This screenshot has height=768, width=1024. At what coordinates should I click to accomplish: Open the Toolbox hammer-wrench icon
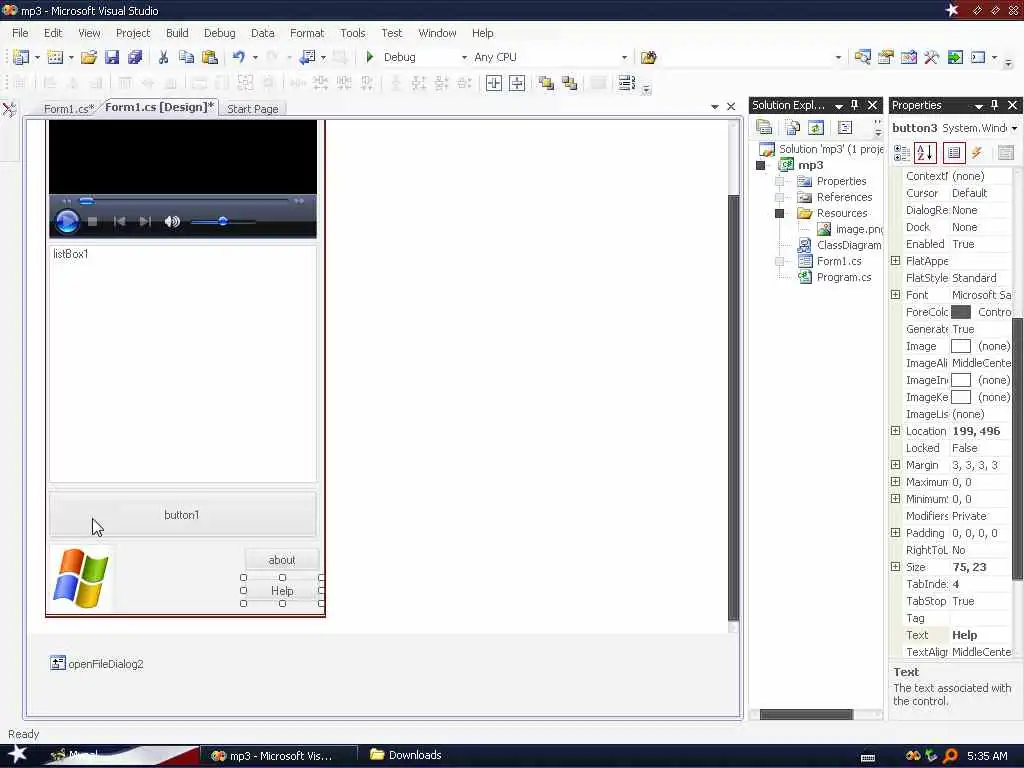click(x=932, y=57)
